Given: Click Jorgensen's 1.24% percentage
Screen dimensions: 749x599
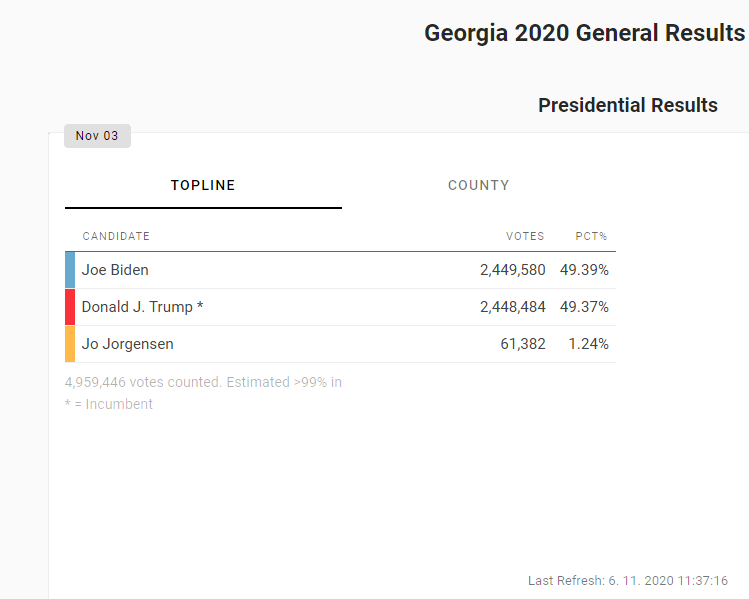Looking at the screenshot, I should [588, 344].
